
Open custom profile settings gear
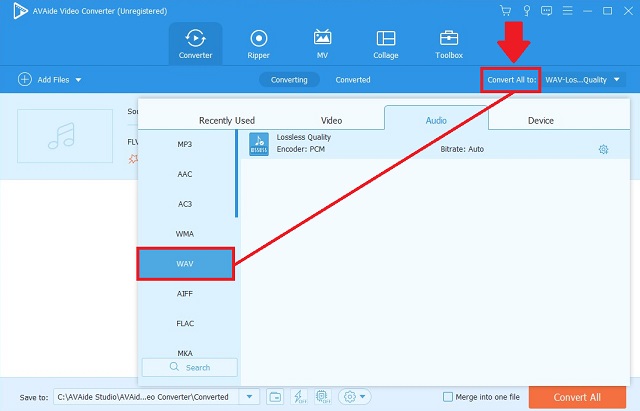coord(603,149)
